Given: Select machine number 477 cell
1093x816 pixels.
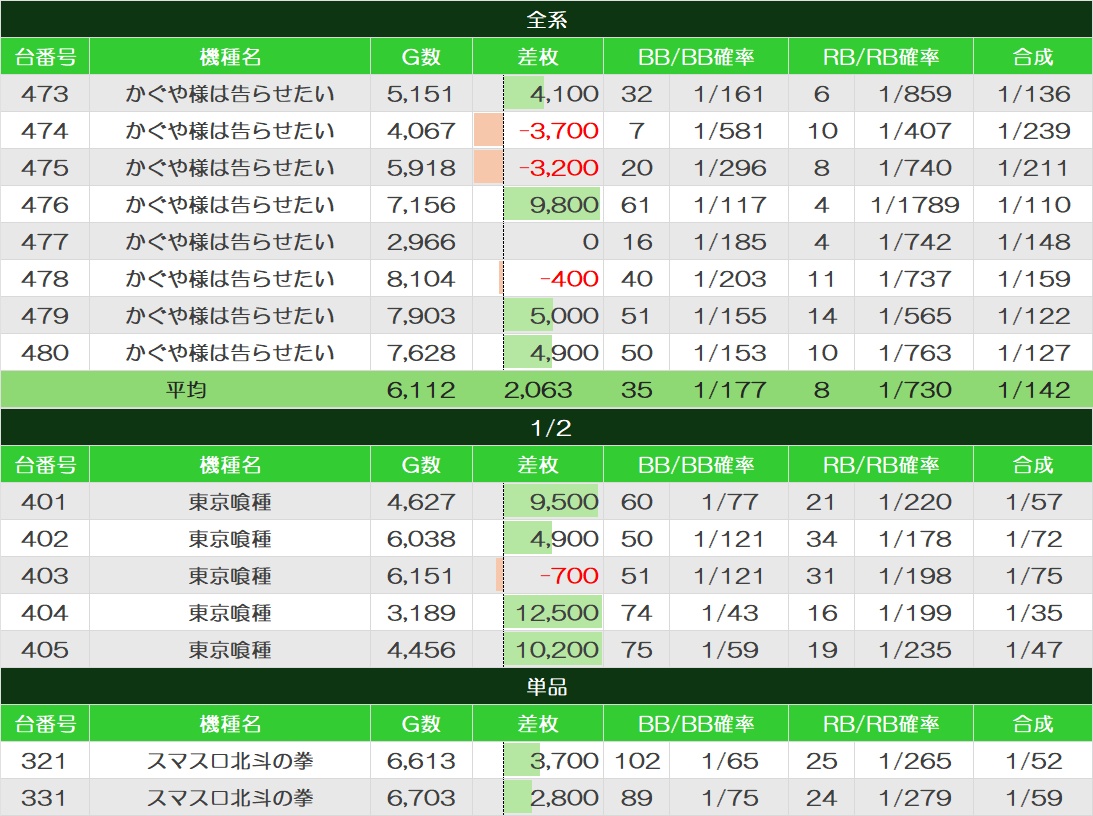Looking at the screenshot, I should 45,241.
